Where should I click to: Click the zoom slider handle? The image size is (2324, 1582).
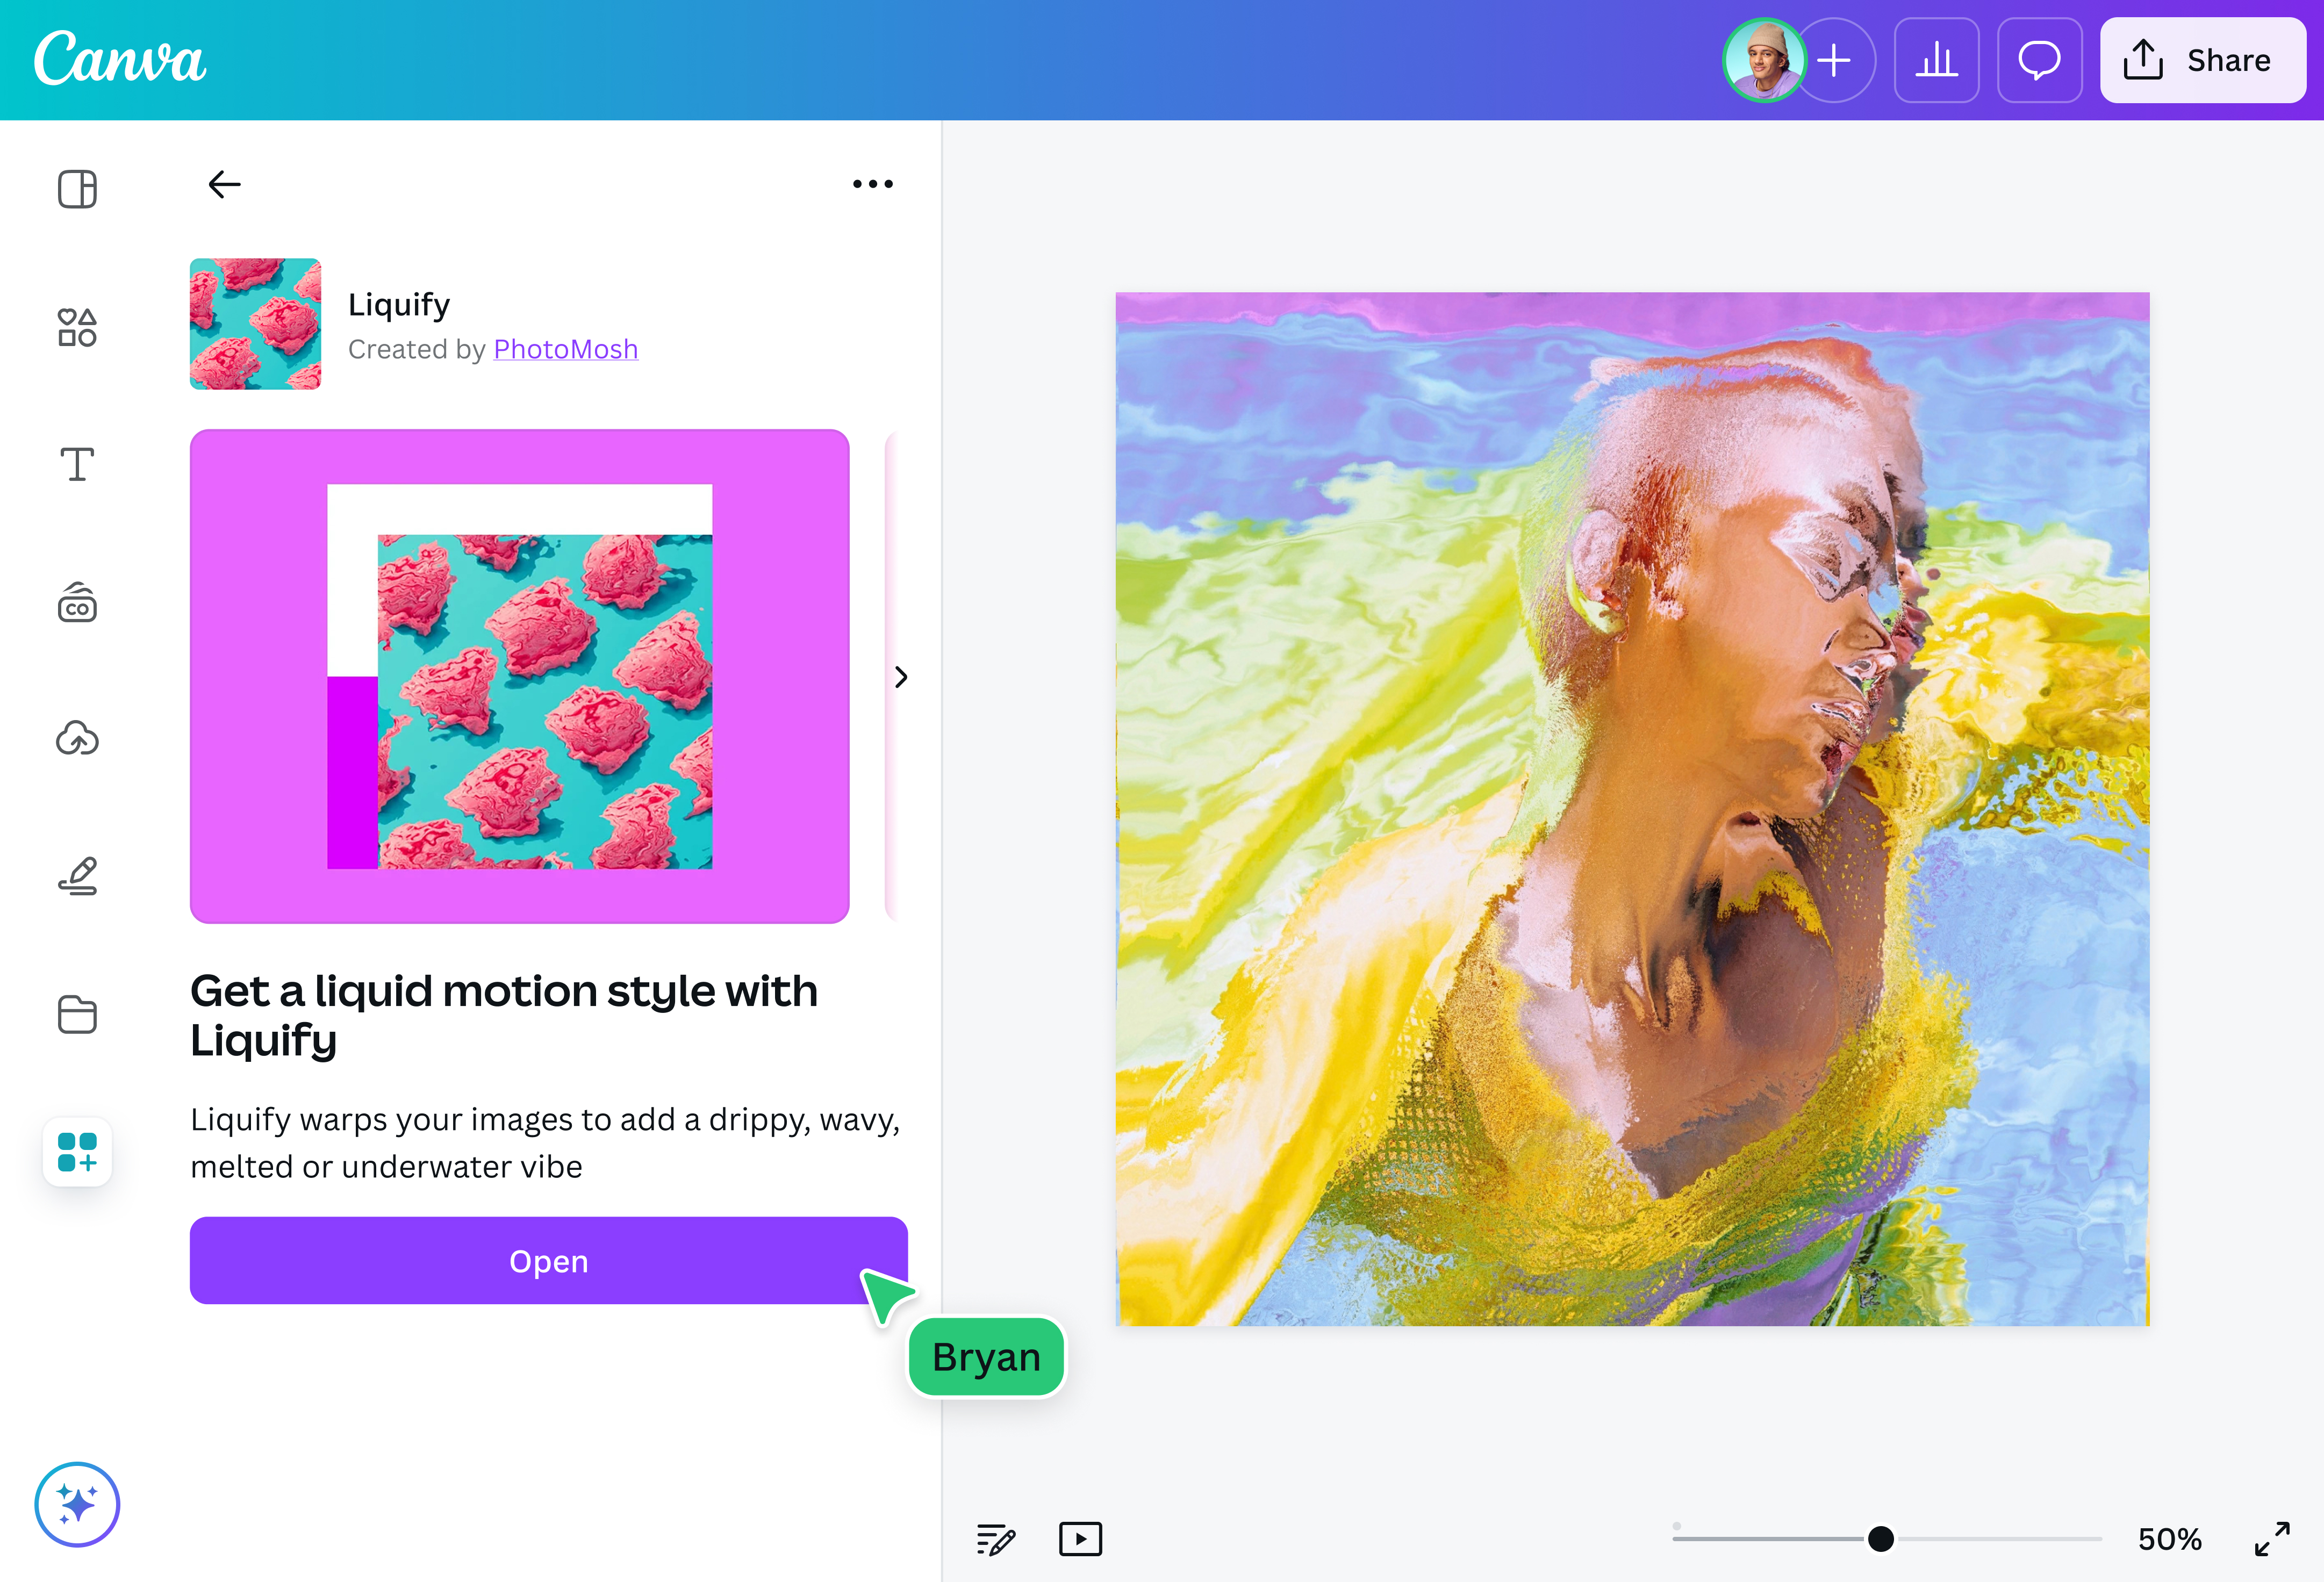pyautogui.click(x=1880, y=1539)
